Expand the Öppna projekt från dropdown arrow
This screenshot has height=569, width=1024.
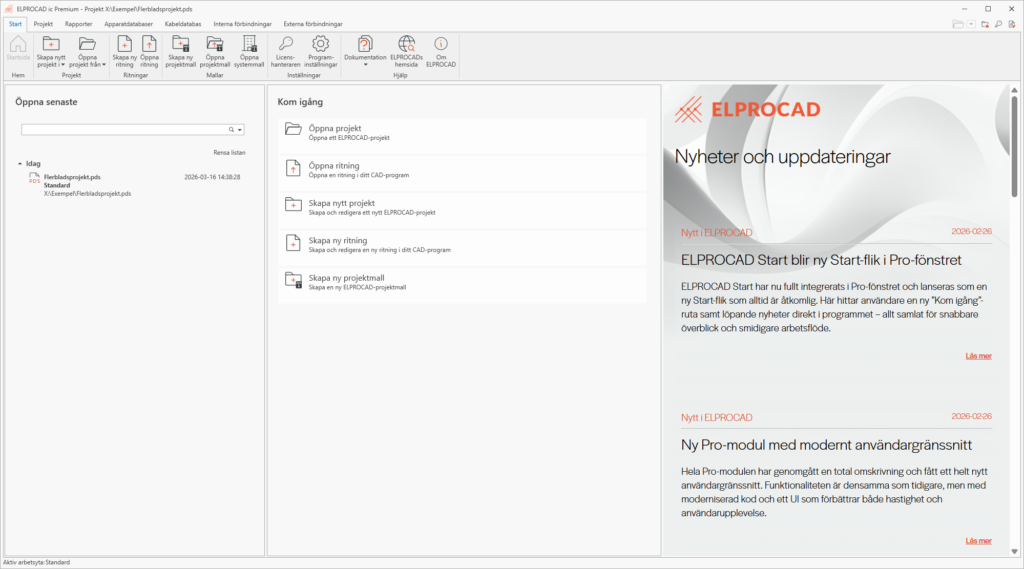tap(103, 65)
